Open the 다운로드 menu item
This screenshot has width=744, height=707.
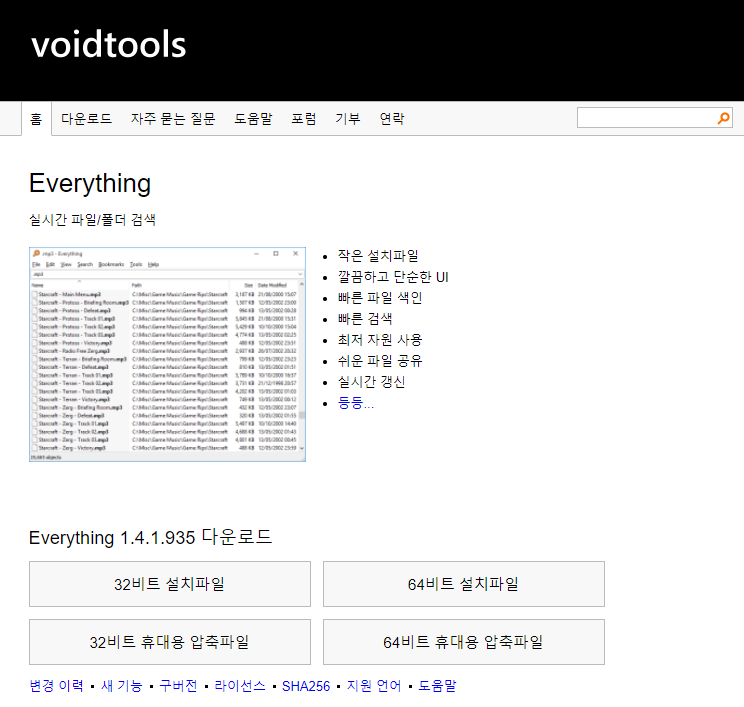pos(86,119)
